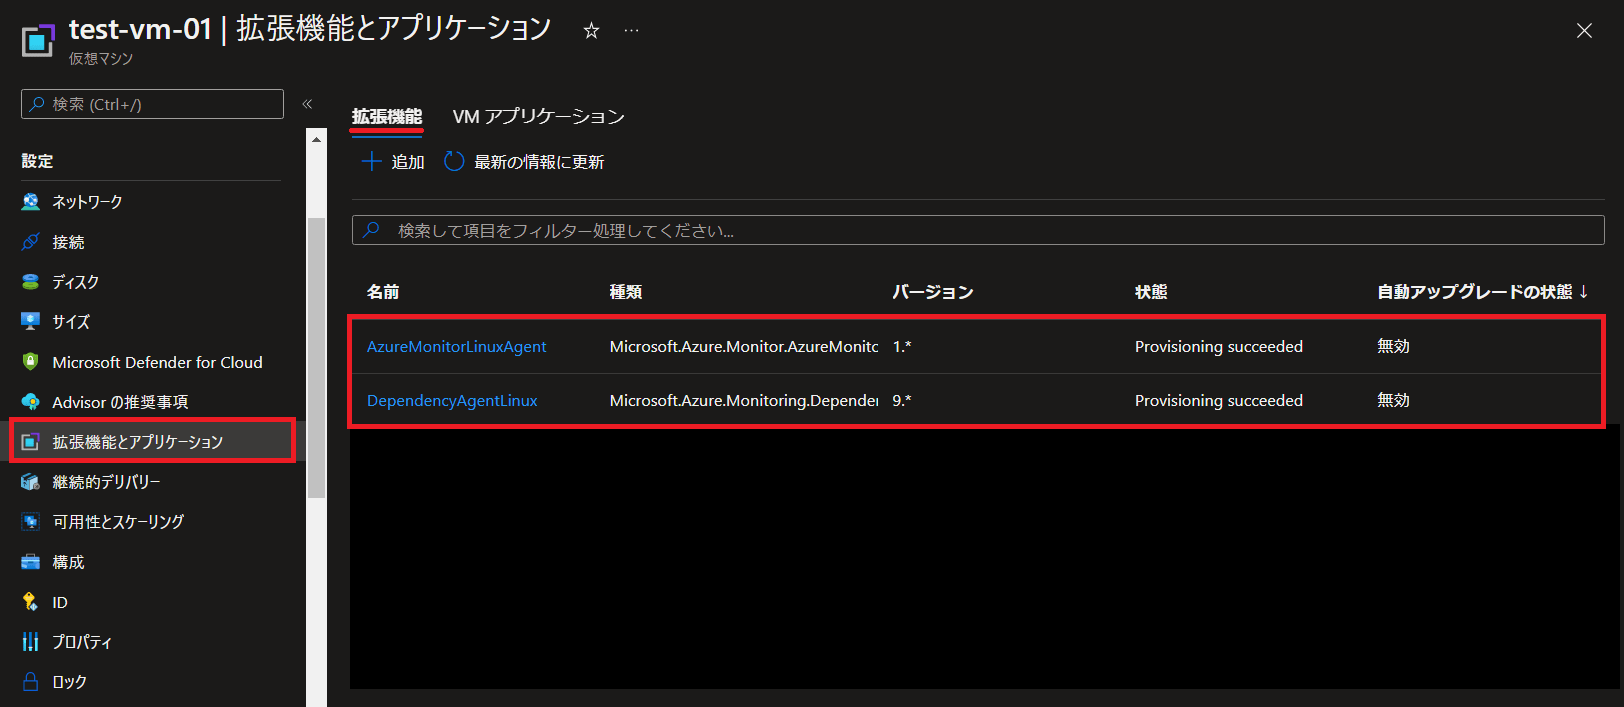Focus the sidebar 検索 (Ctrl+/) box
The width and height of the screenshot is (1624, 707).
coord(152,104)
